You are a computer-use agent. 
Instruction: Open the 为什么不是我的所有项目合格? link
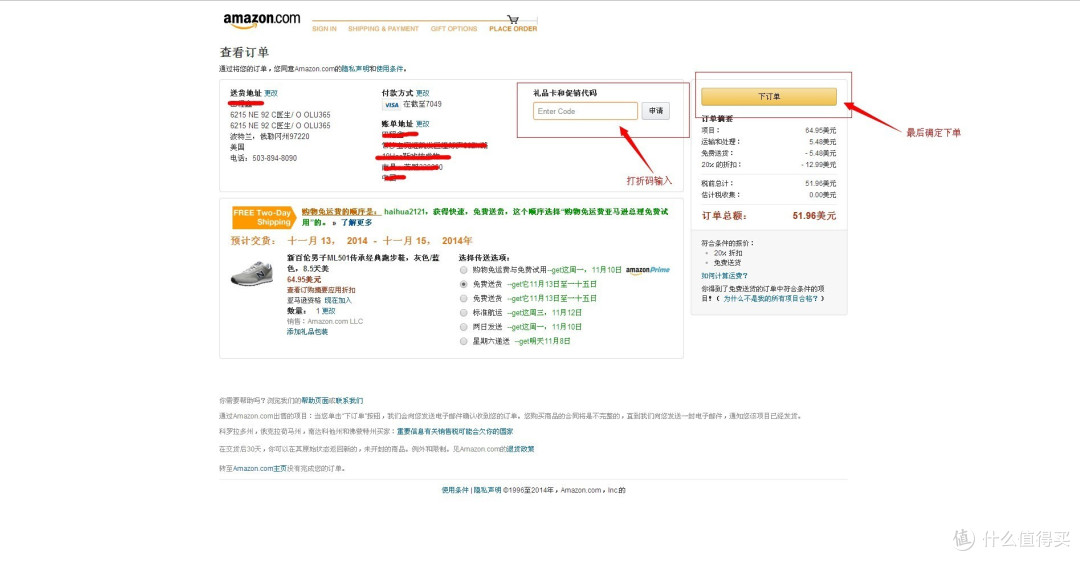tap(771, 298)
